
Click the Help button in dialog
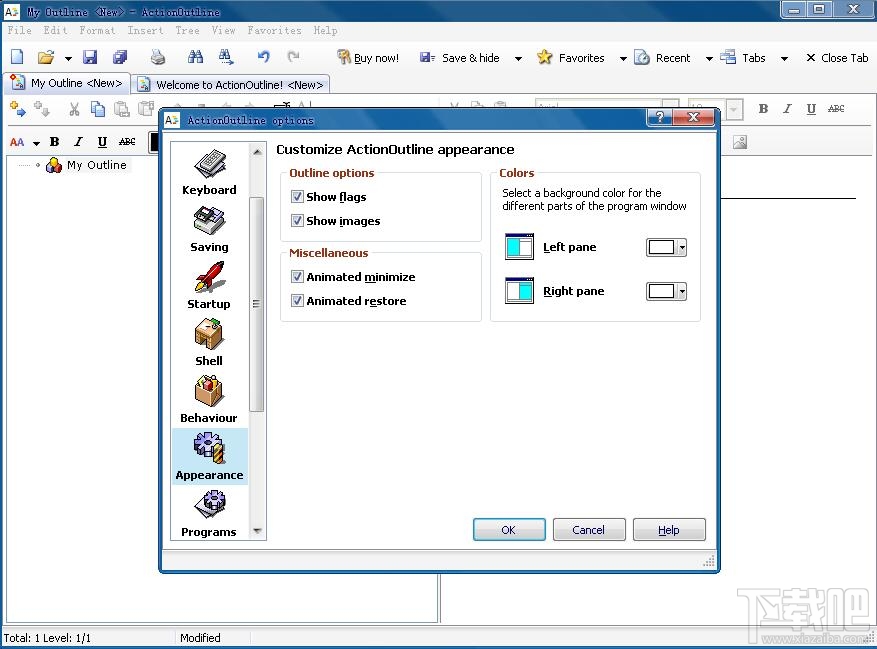(x=669, y=529)
